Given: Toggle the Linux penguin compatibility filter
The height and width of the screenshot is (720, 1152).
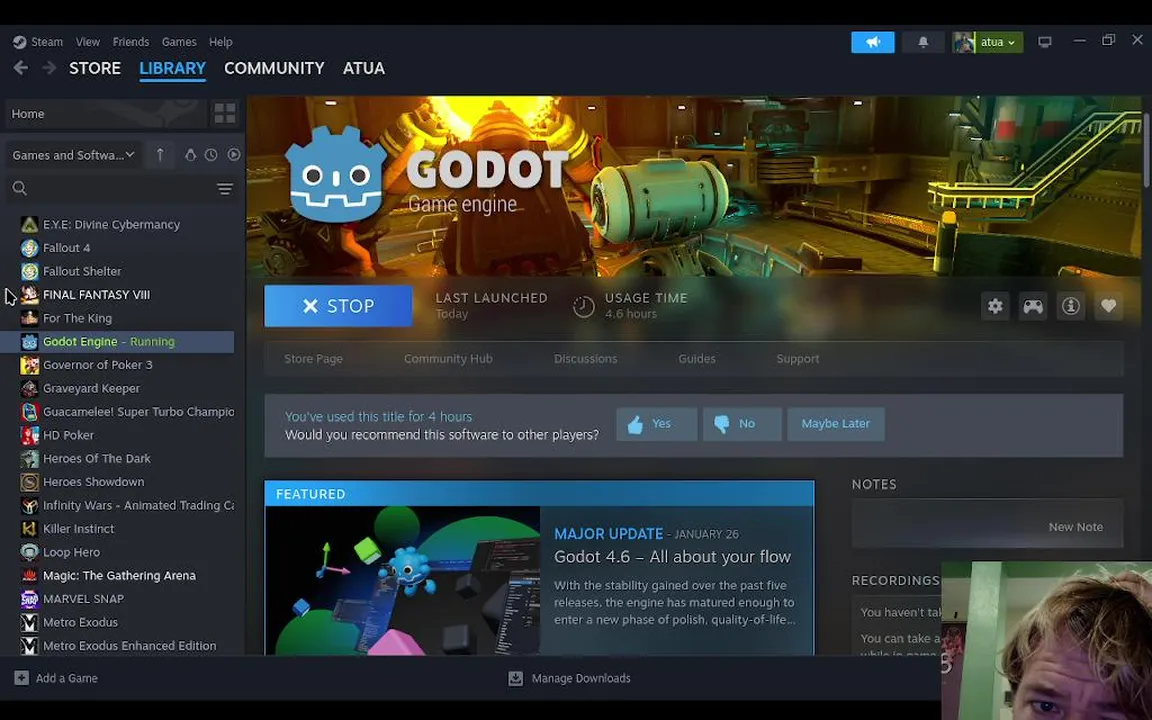Looking at the screenshot, I should [x=190, y=154].
